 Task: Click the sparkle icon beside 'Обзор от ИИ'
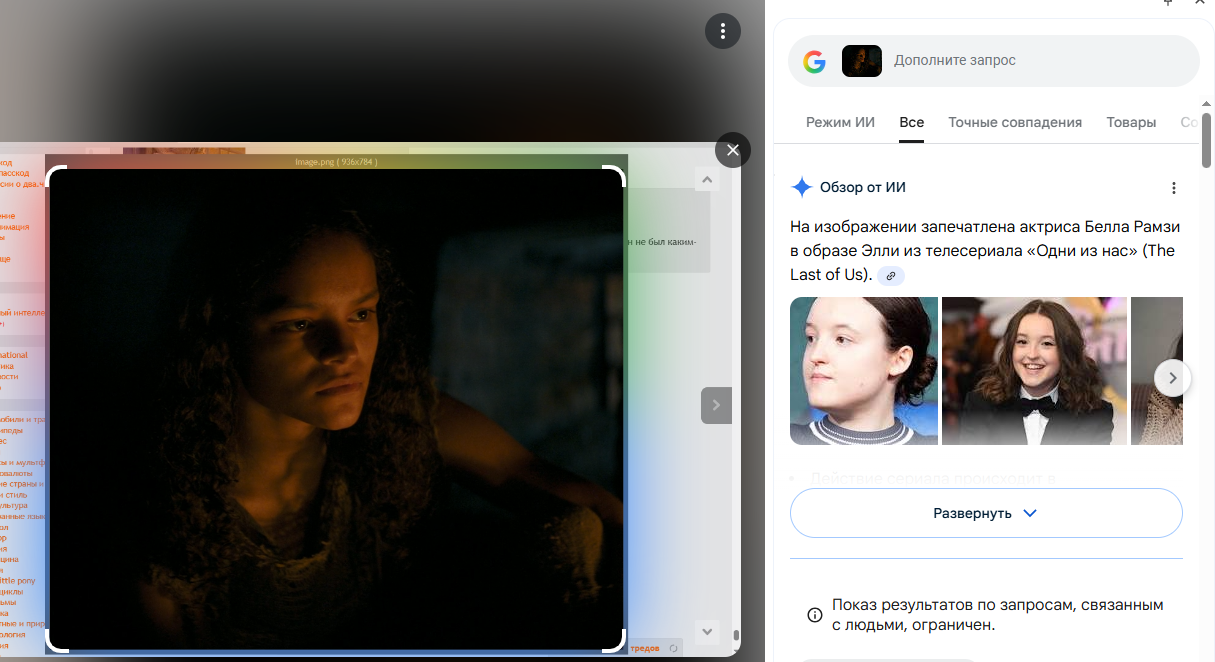801,187
